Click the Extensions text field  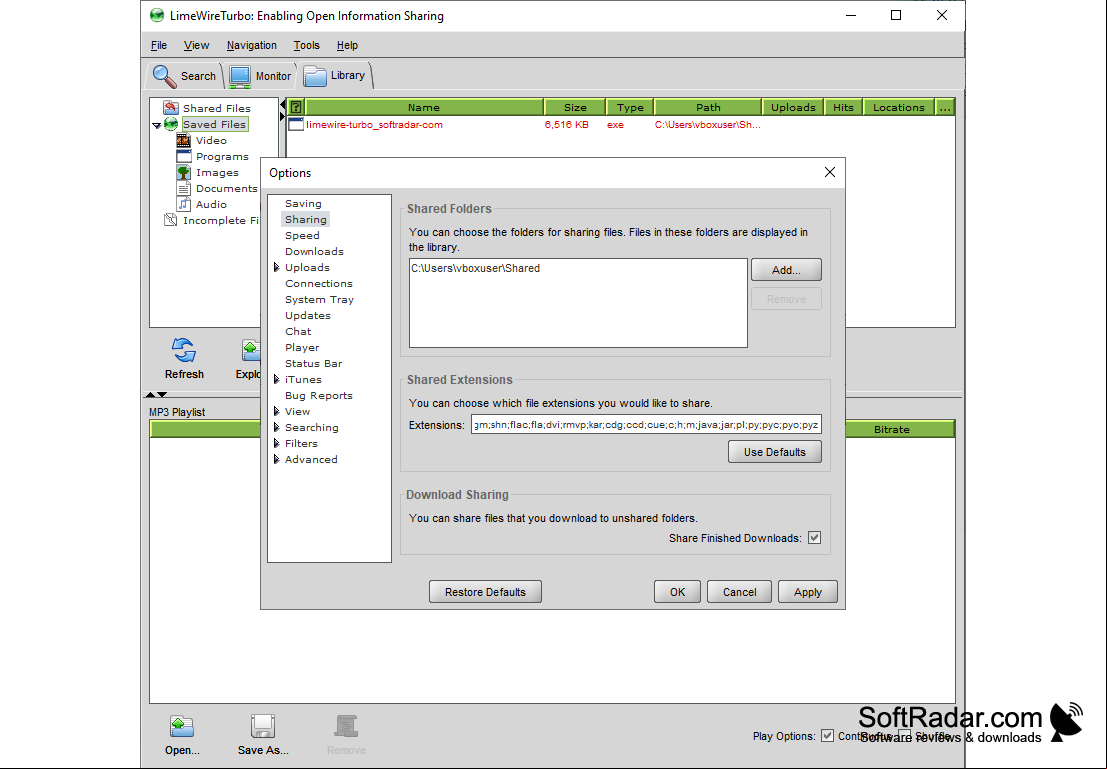pos(646,424)
